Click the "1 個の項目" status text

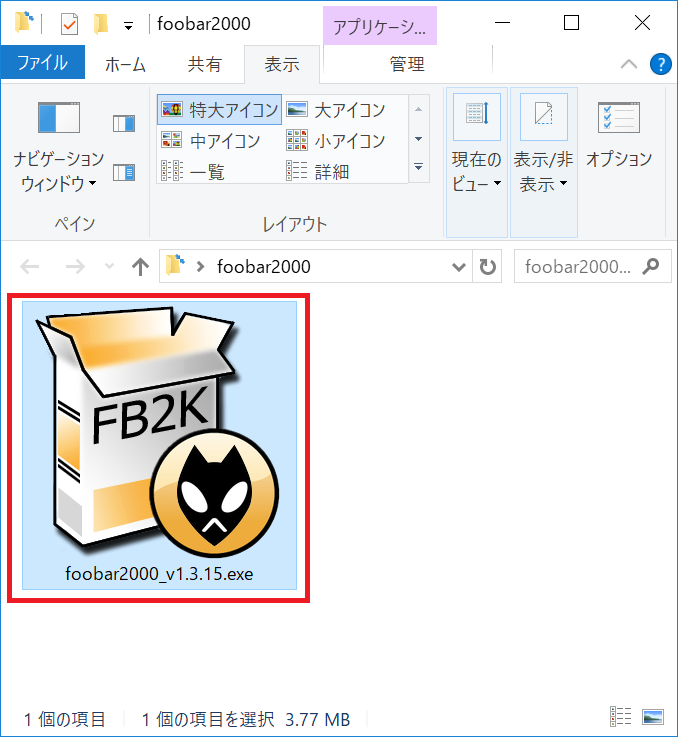point(65,719)
